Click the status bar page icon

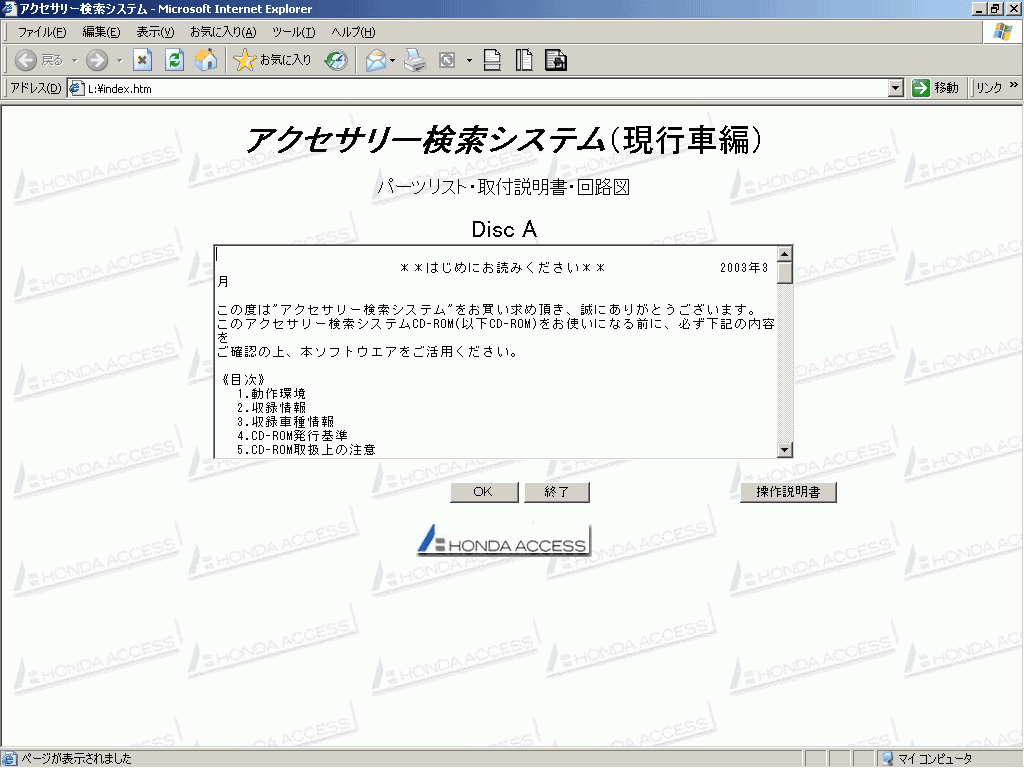point(9,758)
